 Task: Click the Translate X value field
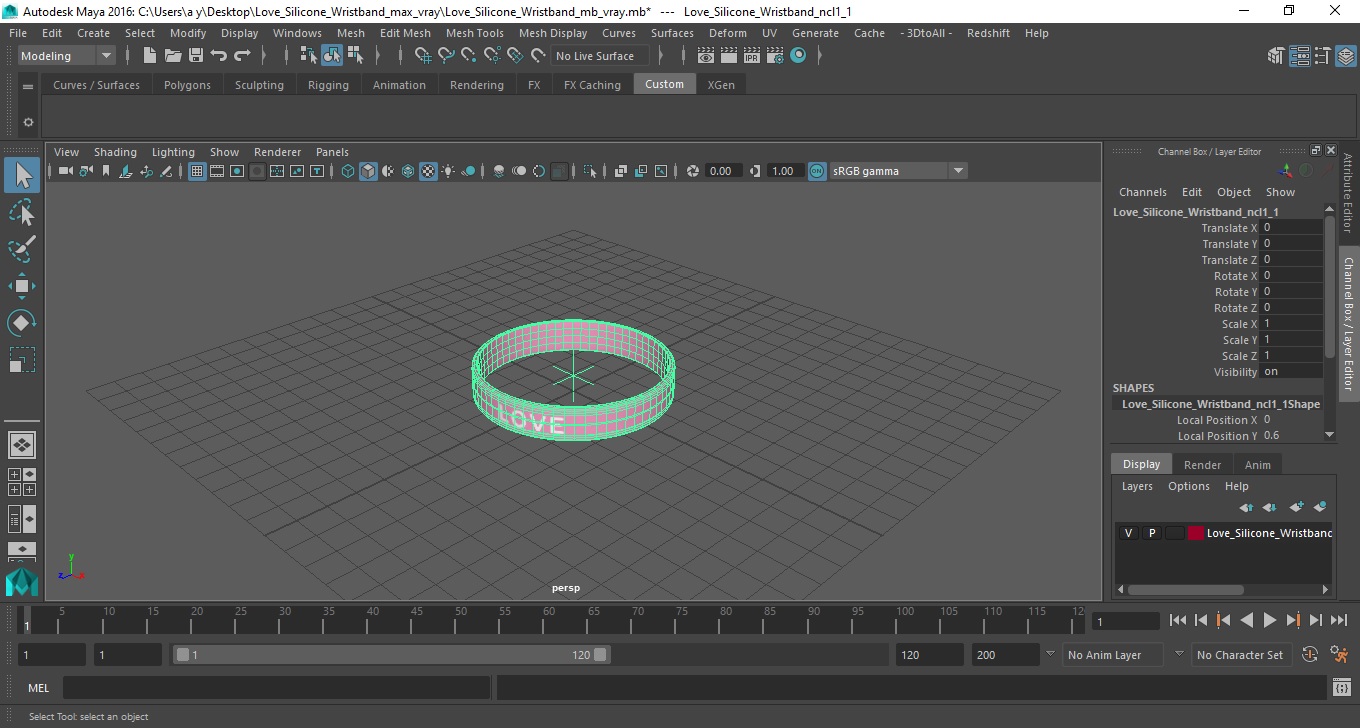[1291, 228]
